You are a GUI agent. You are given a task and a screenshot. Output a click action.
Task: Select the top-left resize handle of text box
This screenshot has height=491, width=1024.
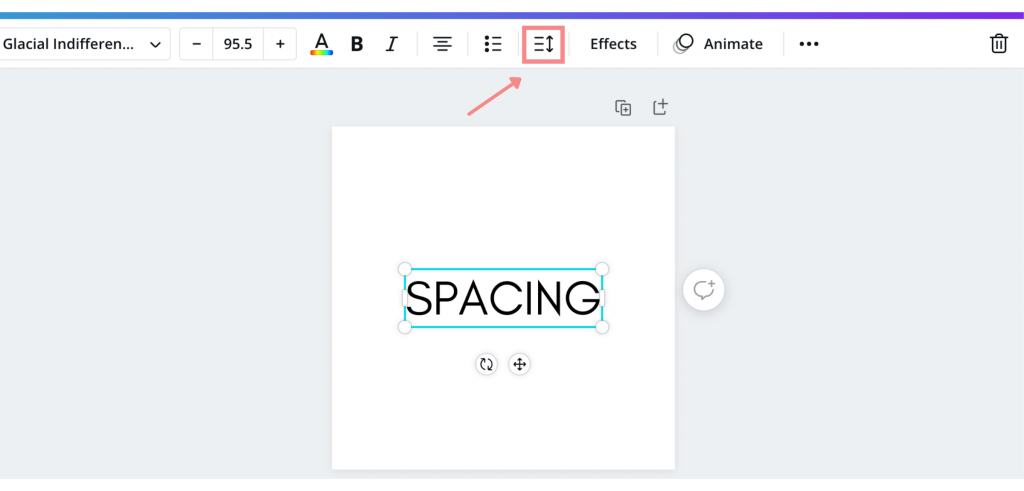[x=405, y=269]
